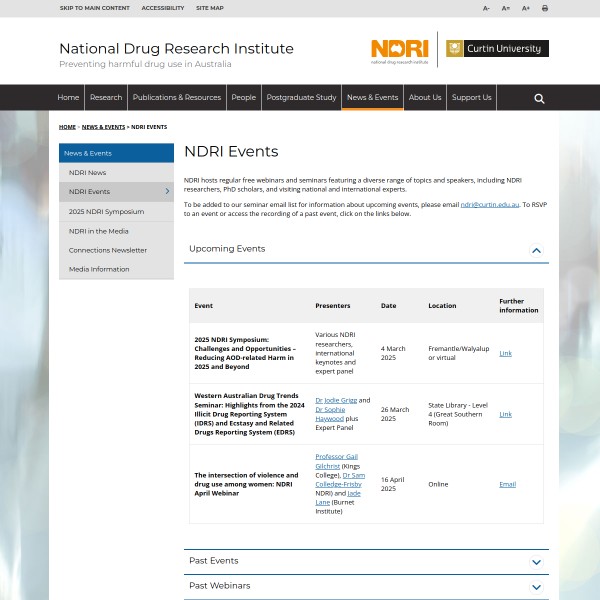This screenshot has height=600, width=600.
Task: Click Skip to Main Content link
Action: (94, 8)
